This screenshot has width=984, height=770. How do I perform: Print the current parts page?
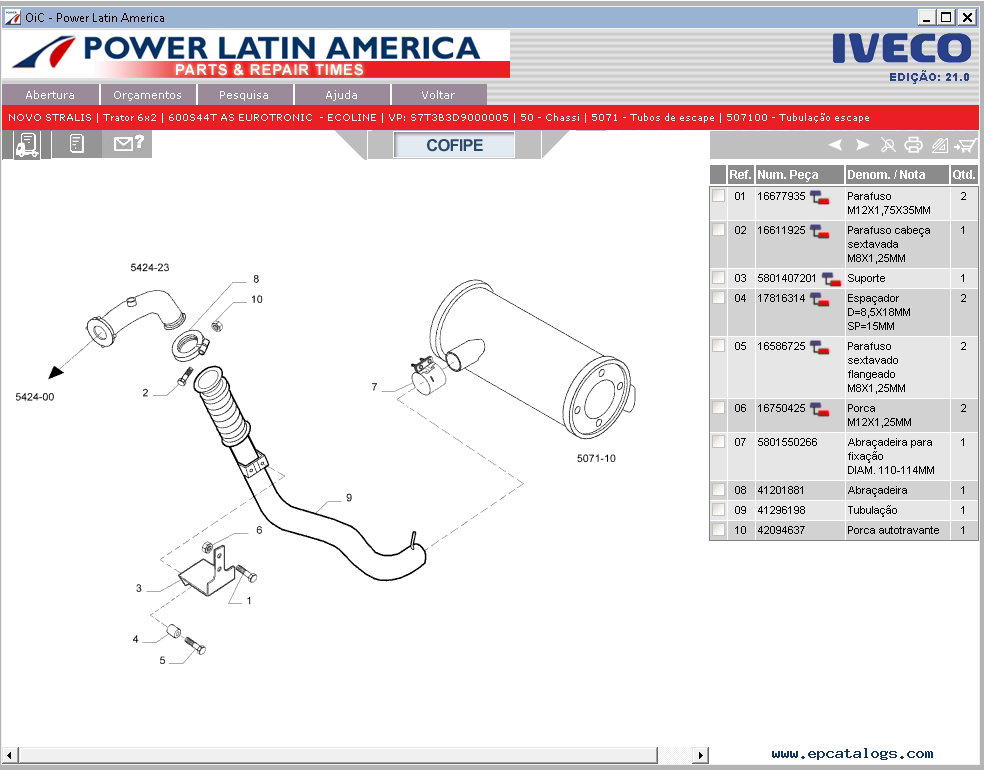[913, 145]
